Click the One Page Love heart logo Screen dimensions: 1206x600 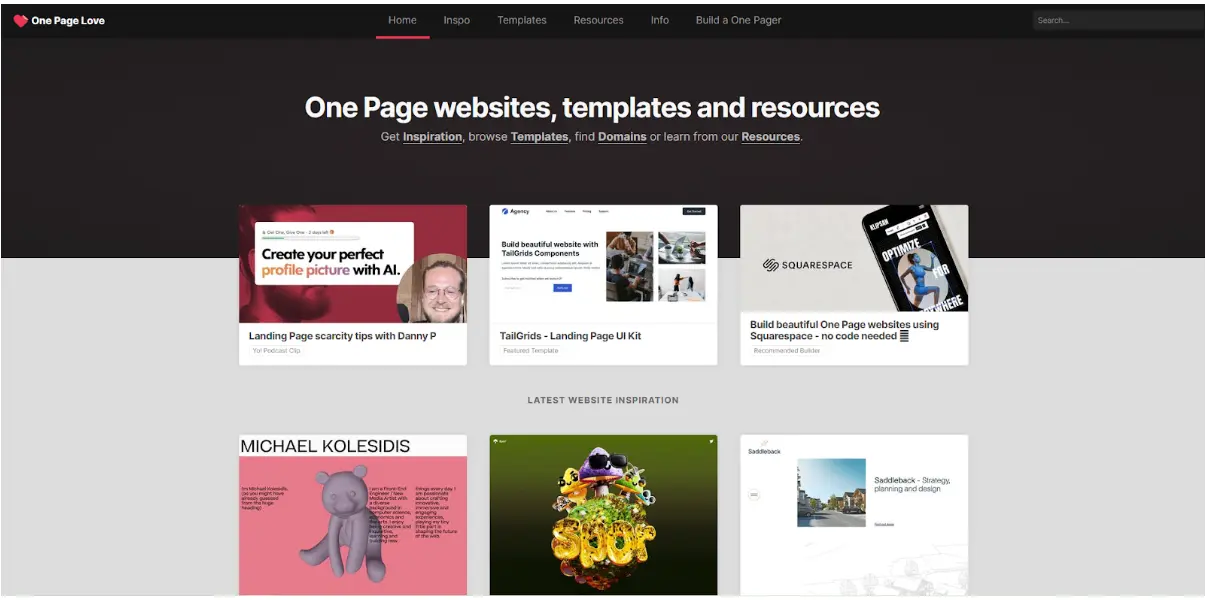click(20, 20)
